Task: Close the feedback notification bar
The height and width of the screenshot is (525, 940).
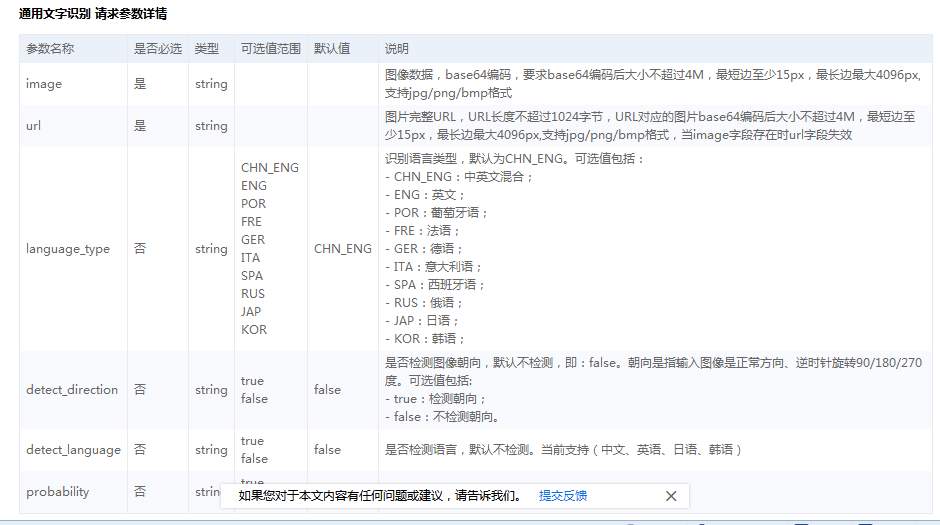Action: pyautogui.click(x=671, y=496)
